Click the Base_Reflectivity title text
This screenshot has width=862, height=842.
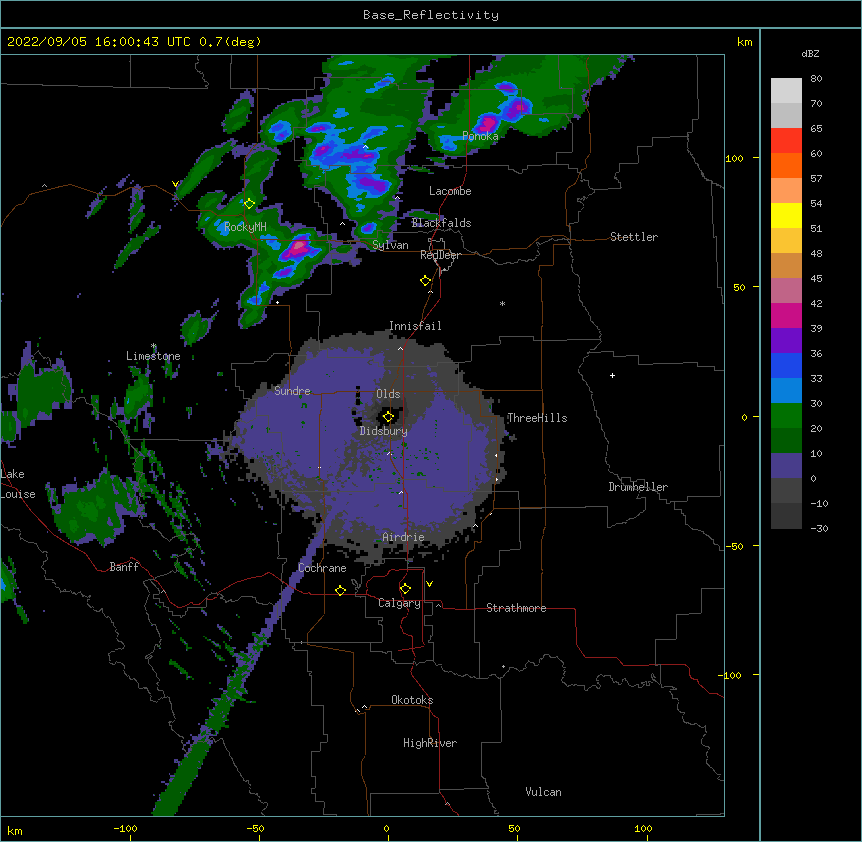tap(431, 15)
